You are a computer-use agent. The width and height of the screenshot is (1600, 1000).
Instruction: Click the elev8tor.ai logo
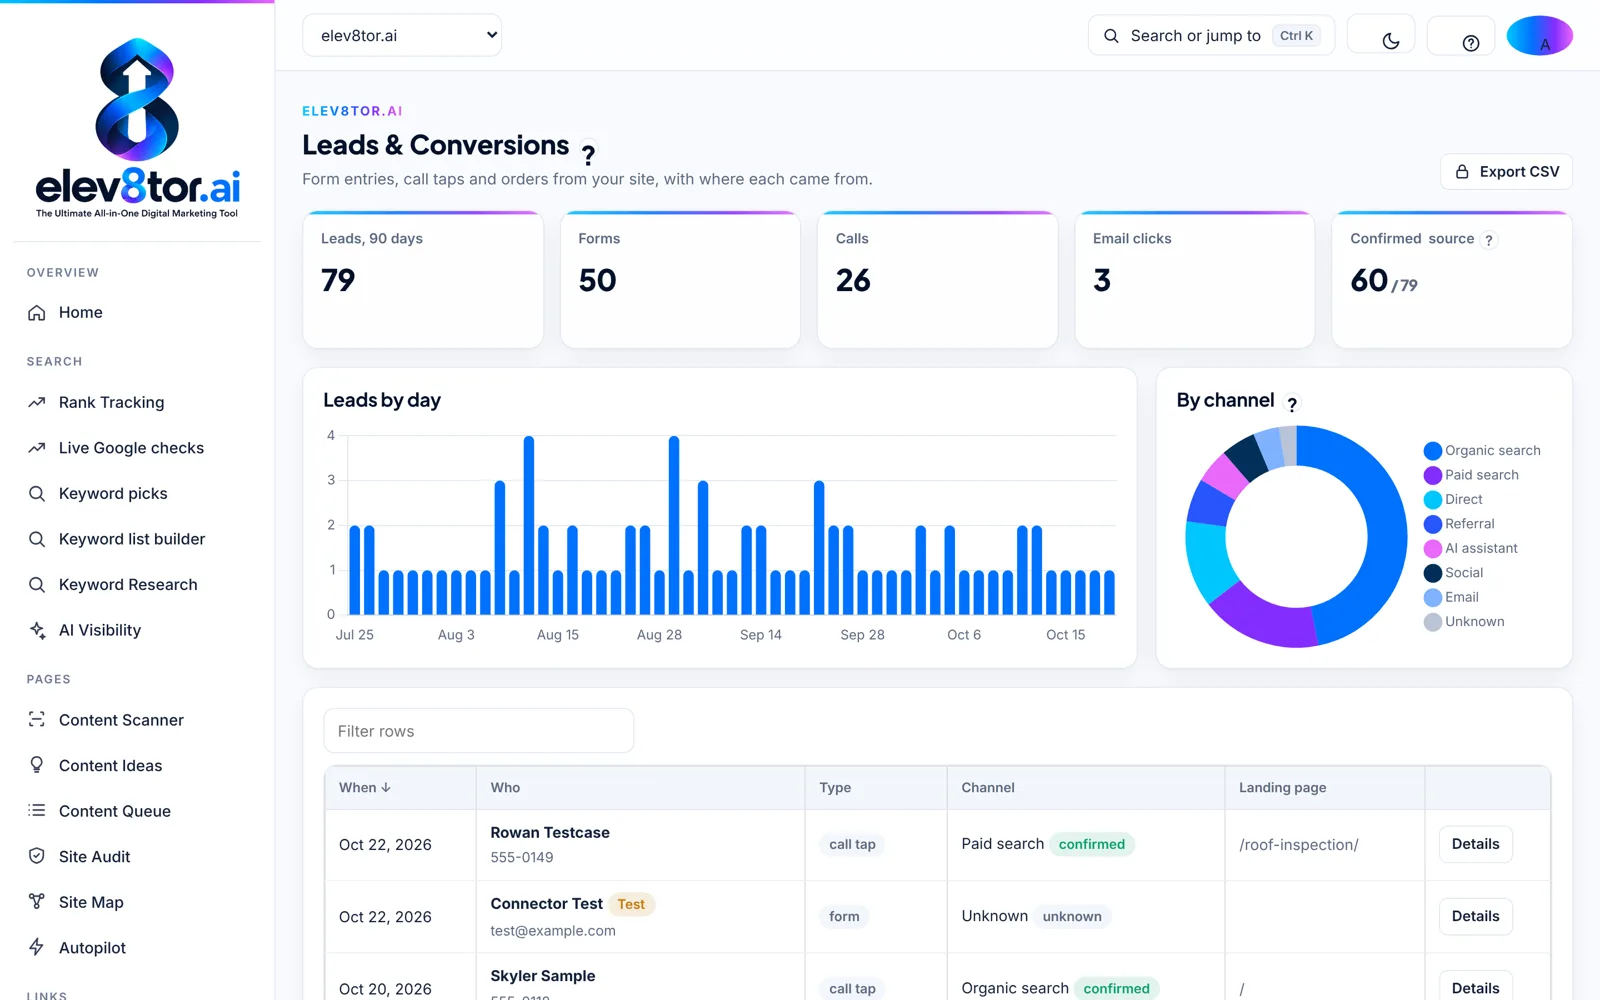coord(137,128)
